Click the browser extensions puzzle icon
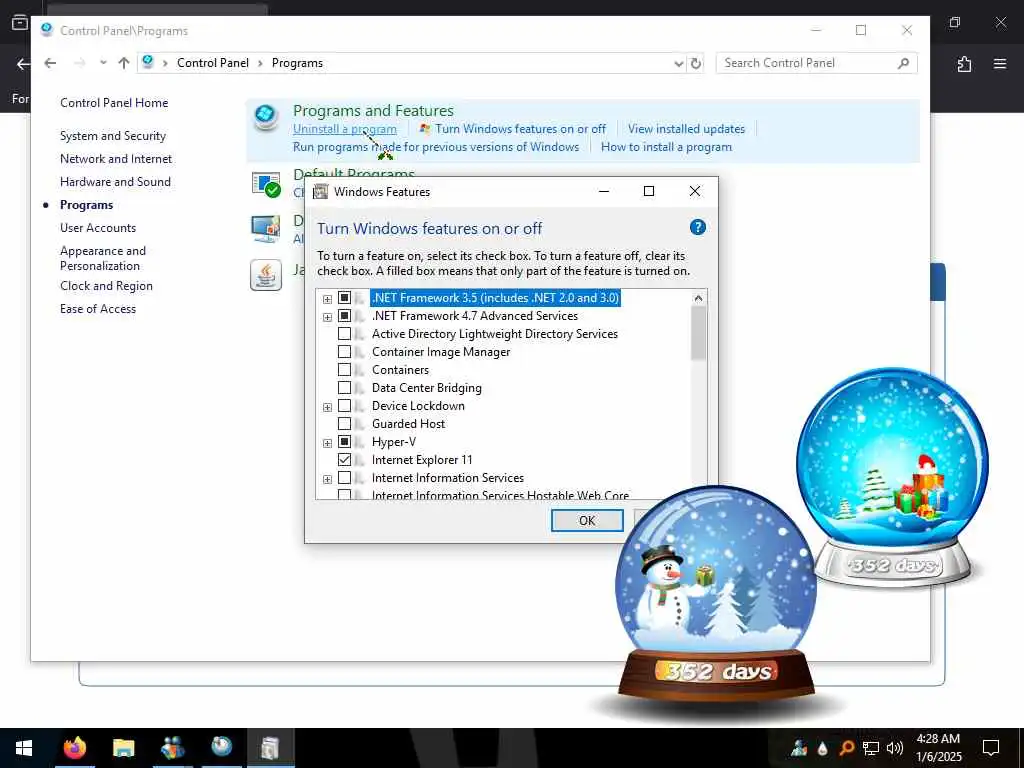This screenshot has height=768, width=1024. (x=964, y=64)
